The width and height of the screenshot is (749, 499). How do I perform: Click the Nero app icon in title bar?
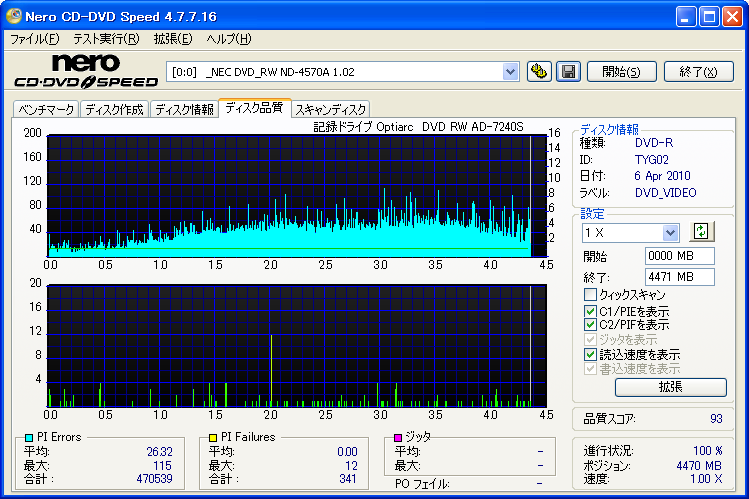[x=13, y=16]
